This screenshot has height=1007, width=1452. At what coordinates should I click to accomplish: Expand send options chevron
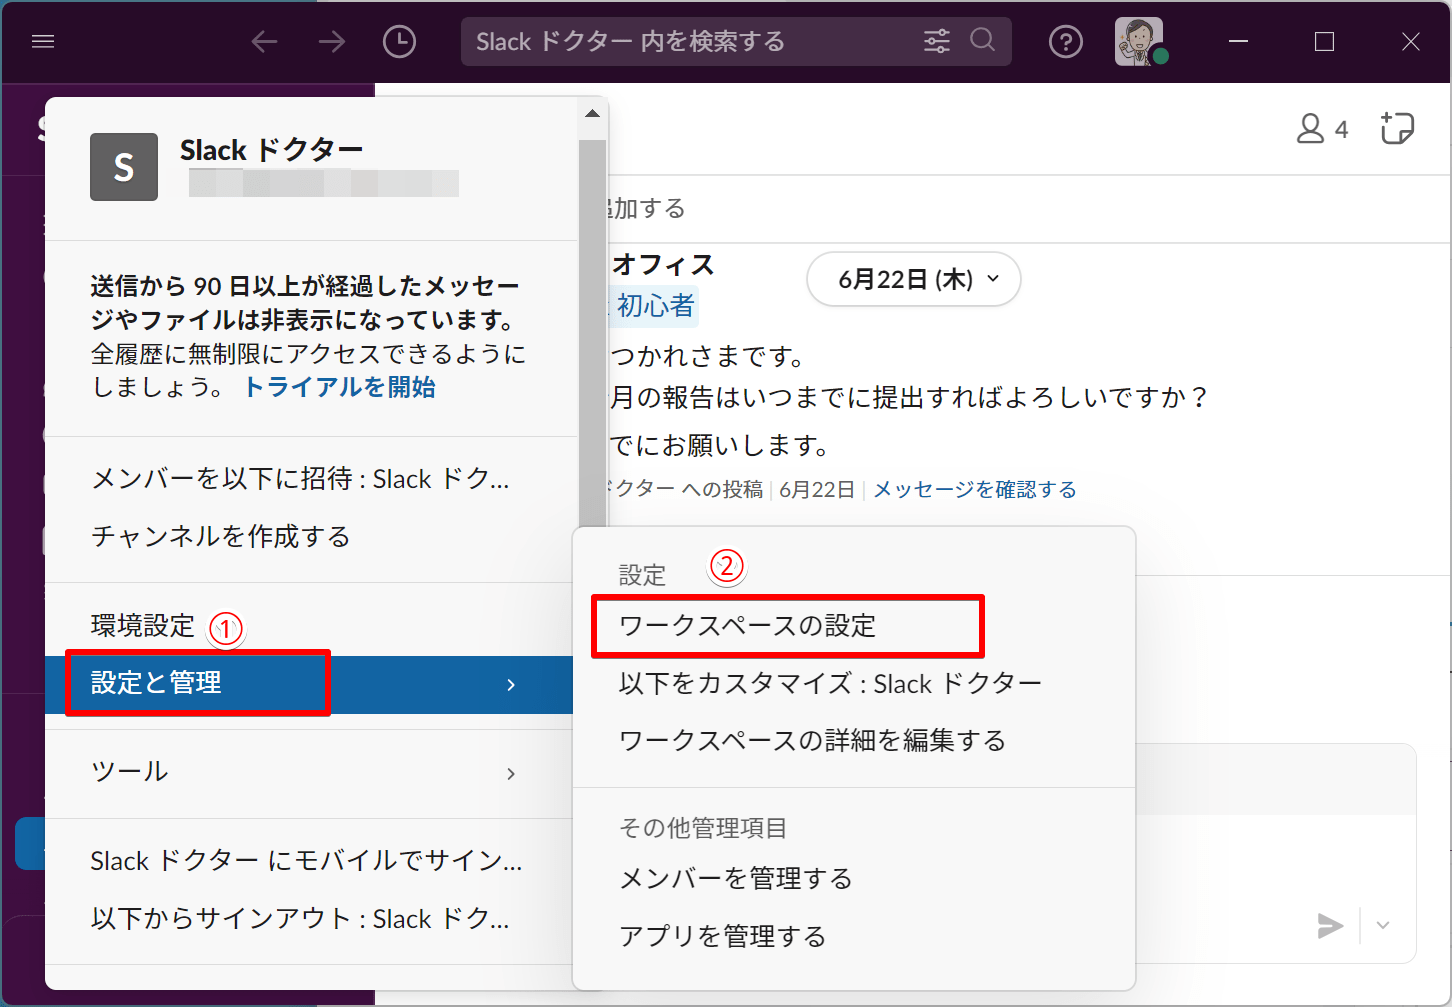(1383, 925)
